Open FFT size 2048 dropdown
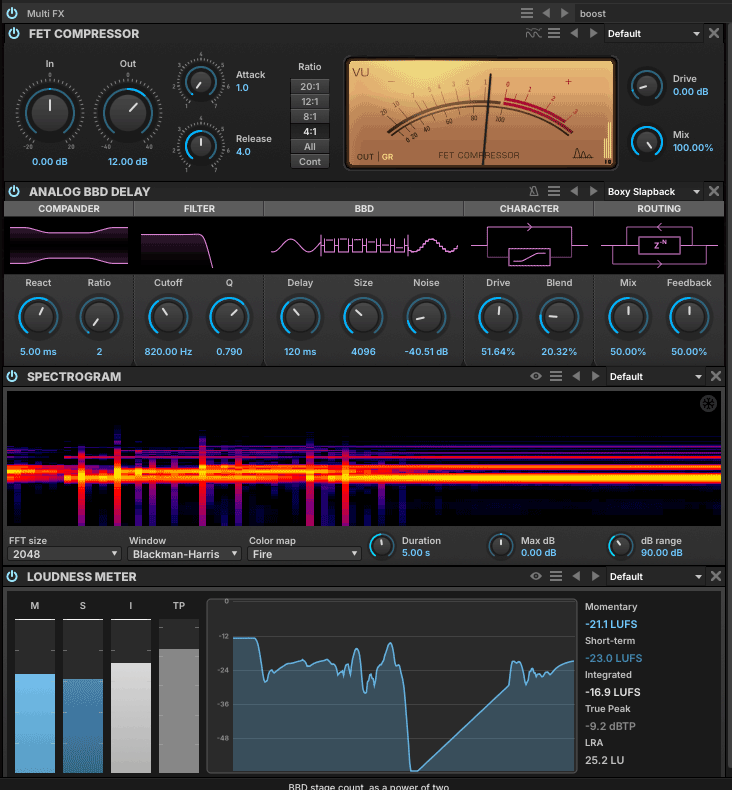The height and width of the screenshot is (790, 732). [64, 554]
